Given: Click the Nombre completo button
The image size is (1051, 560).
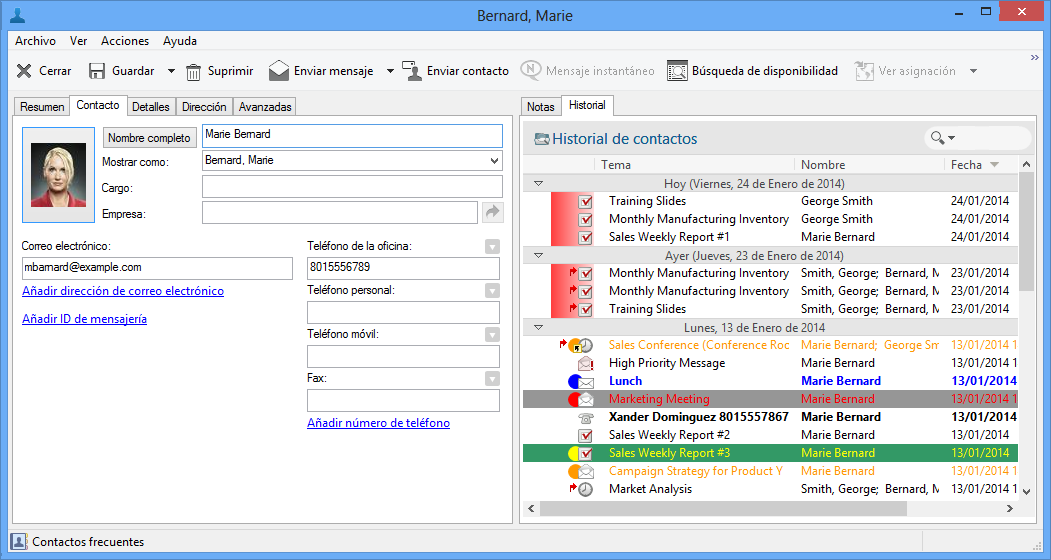Looking at the screenshot, I should 149,137.
